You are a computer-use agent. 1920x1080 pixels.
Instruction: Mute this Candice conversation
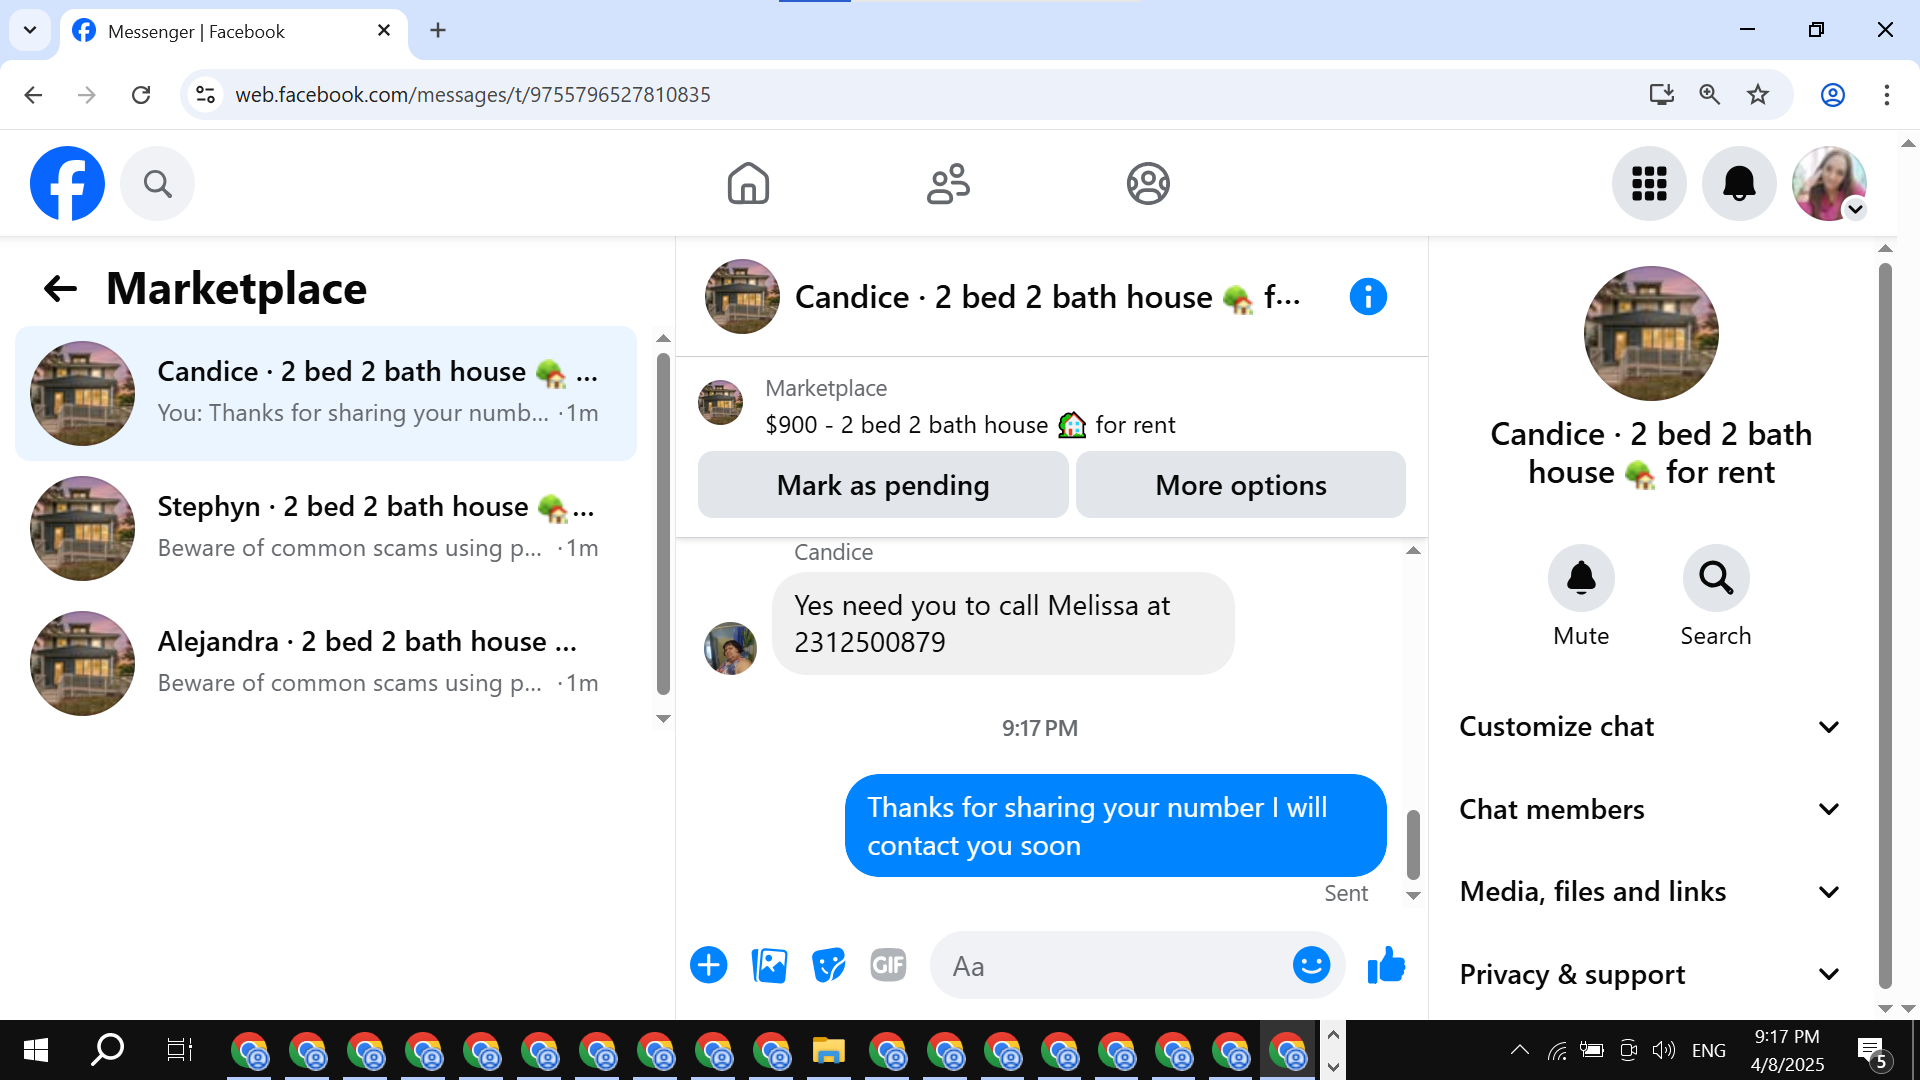click(x=1581, y=596)
